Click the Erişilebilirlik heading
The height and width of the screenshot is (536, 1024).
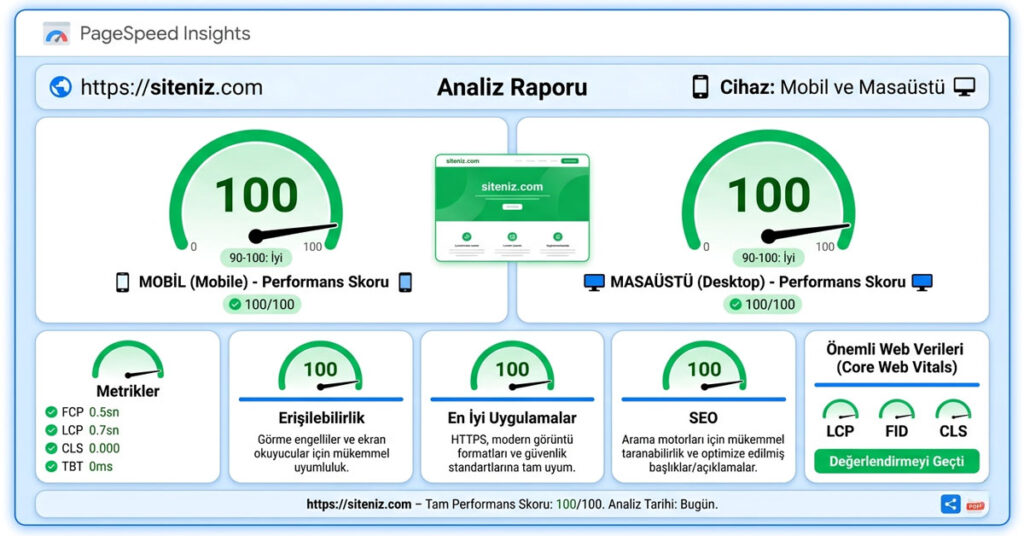[321, 418]
